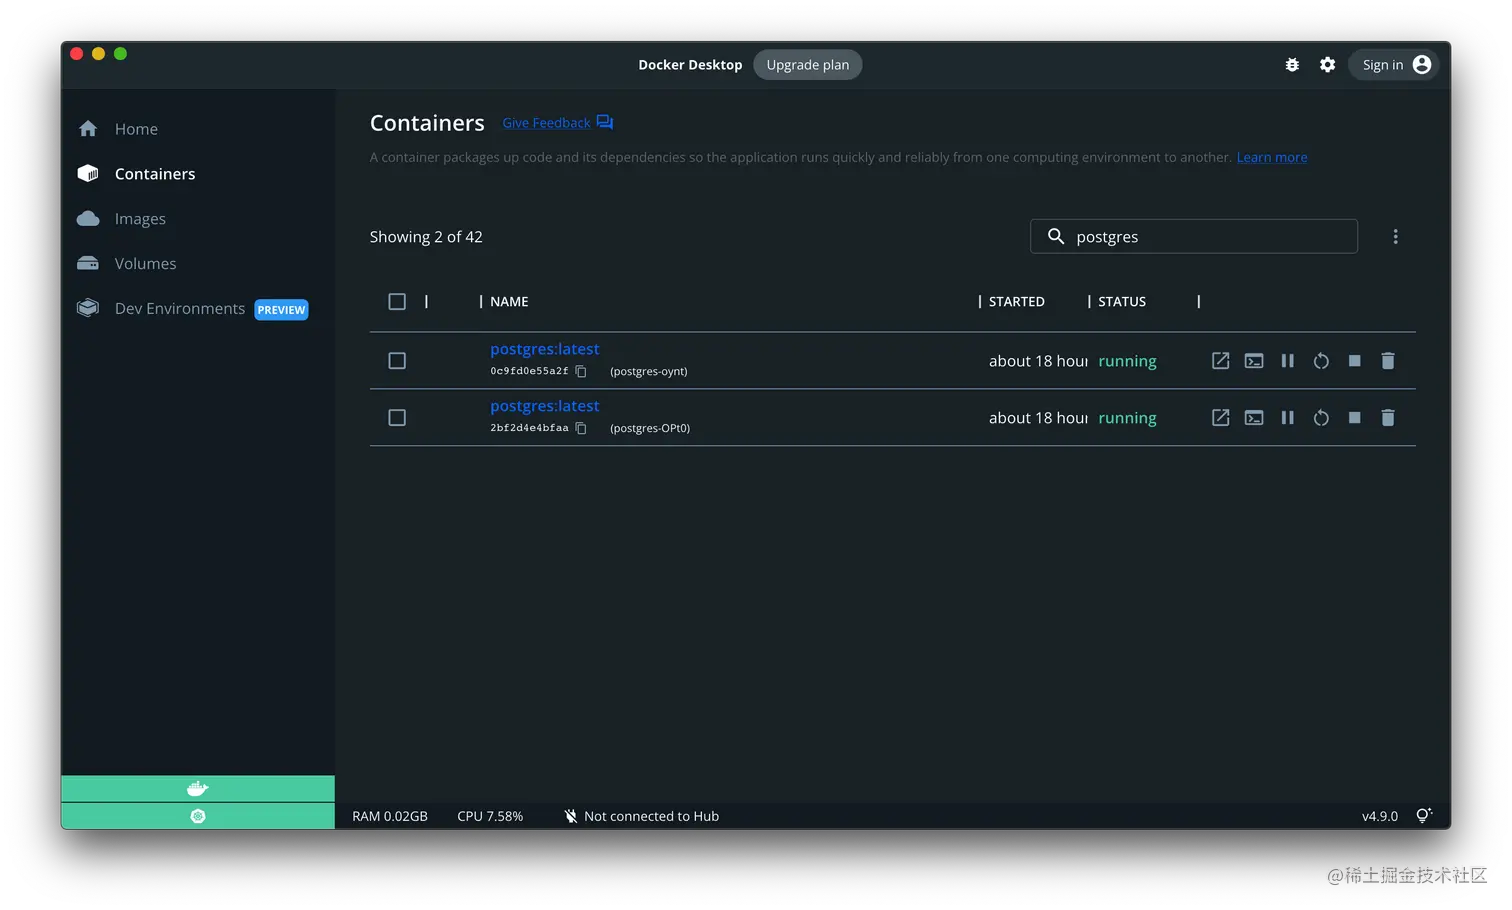Sort by the STARTED column header
Image resolution: width=1512 pixels, height=910 pixels.
[x=1017, y=302]
